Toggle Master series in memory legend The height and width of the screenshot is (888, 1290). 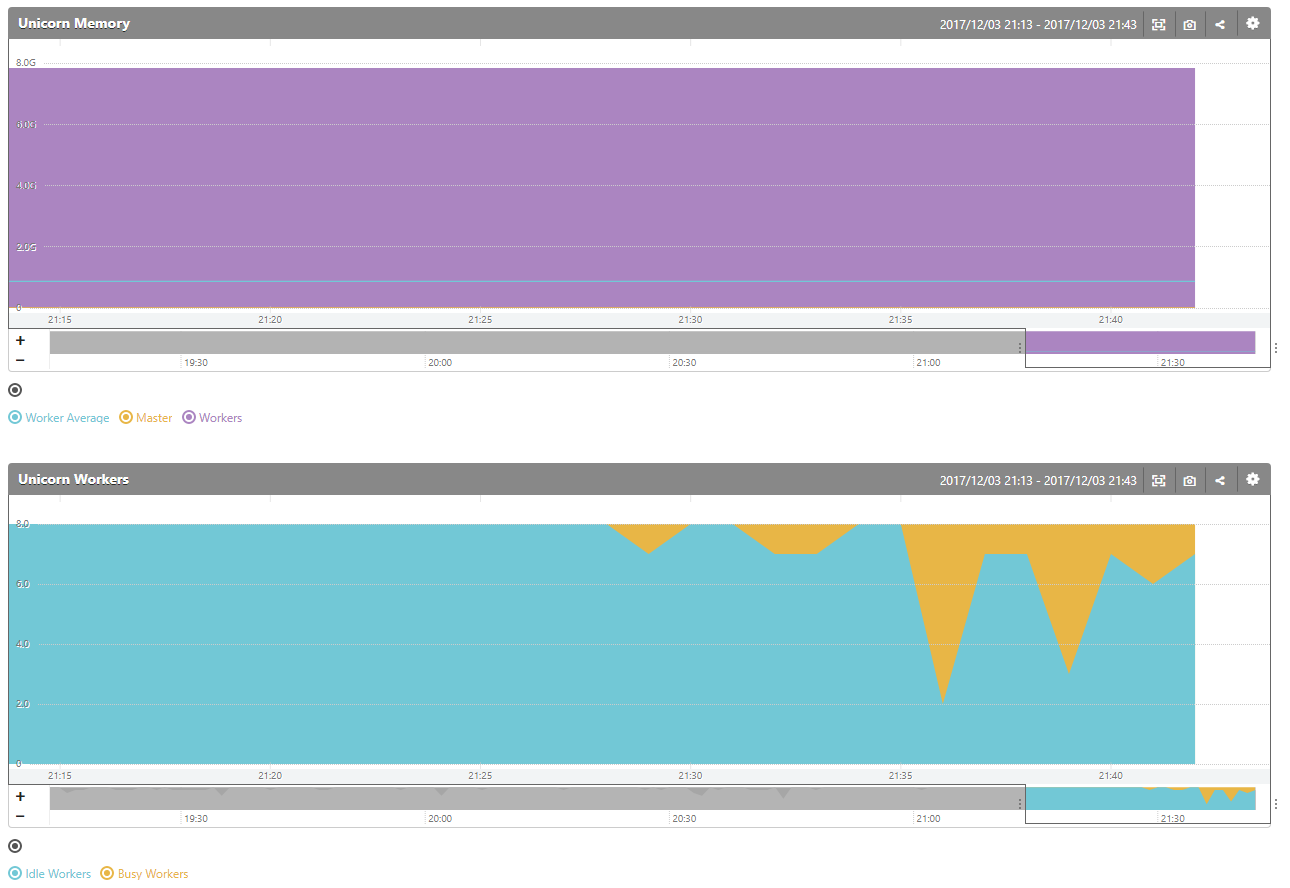(146, 418)
